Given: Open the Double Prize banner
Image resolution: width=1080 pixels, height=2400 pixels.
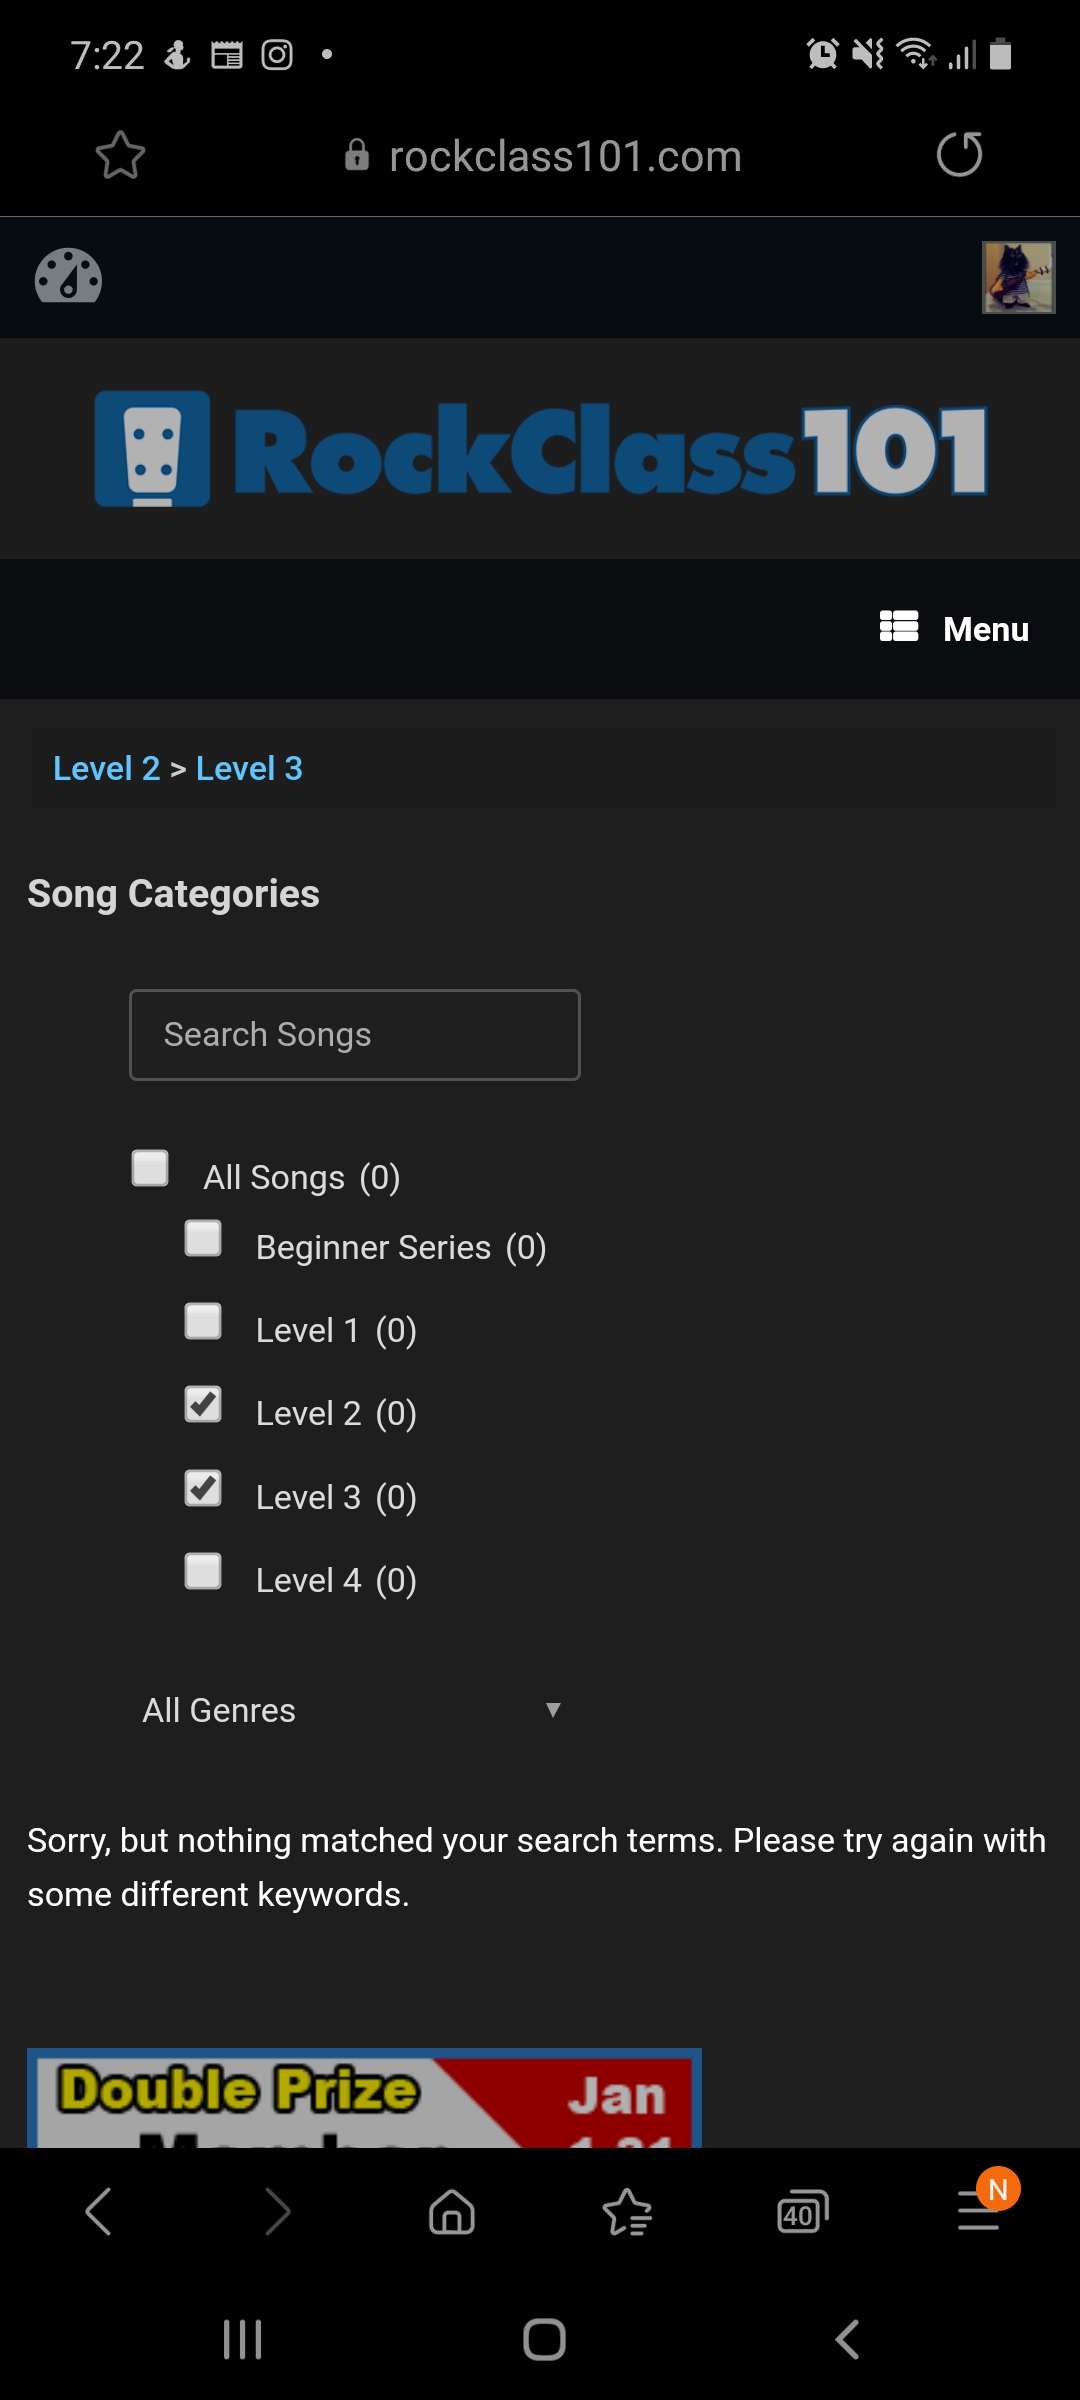Looking at the screenshot, I should (x=364, y=2097).
